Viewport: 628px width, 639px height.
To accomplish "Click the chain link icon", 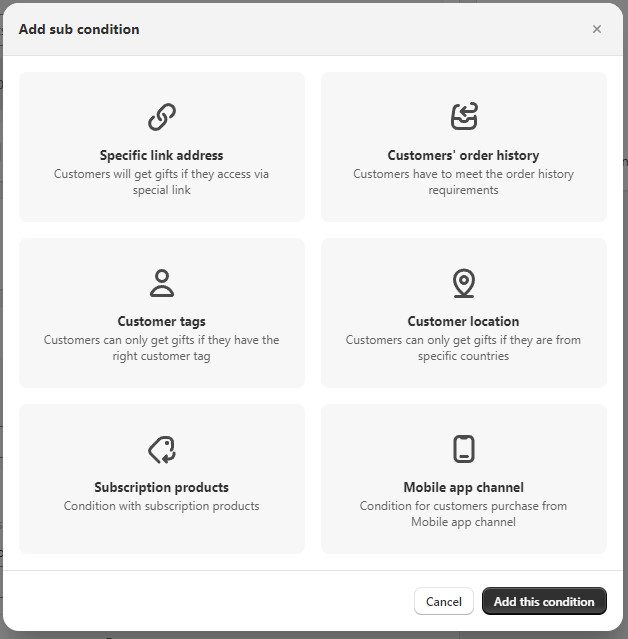I will click(x=162, y=117).
